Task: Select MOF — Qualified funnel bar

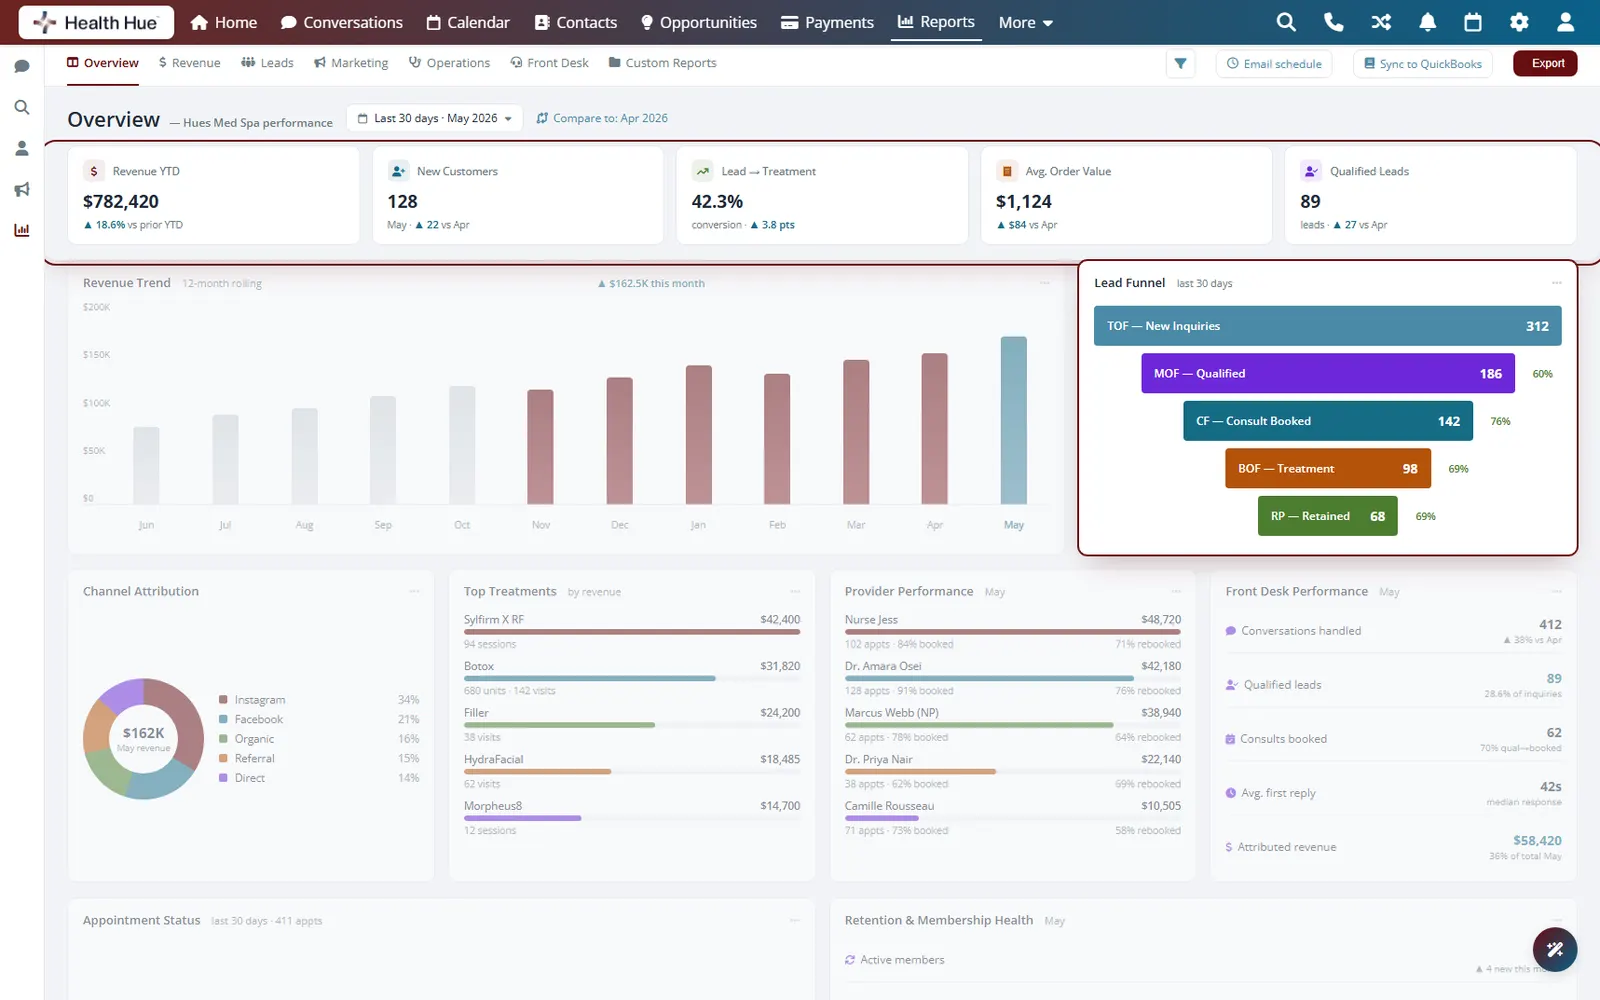Action: pyautogui.click(x=1328, y=373)
